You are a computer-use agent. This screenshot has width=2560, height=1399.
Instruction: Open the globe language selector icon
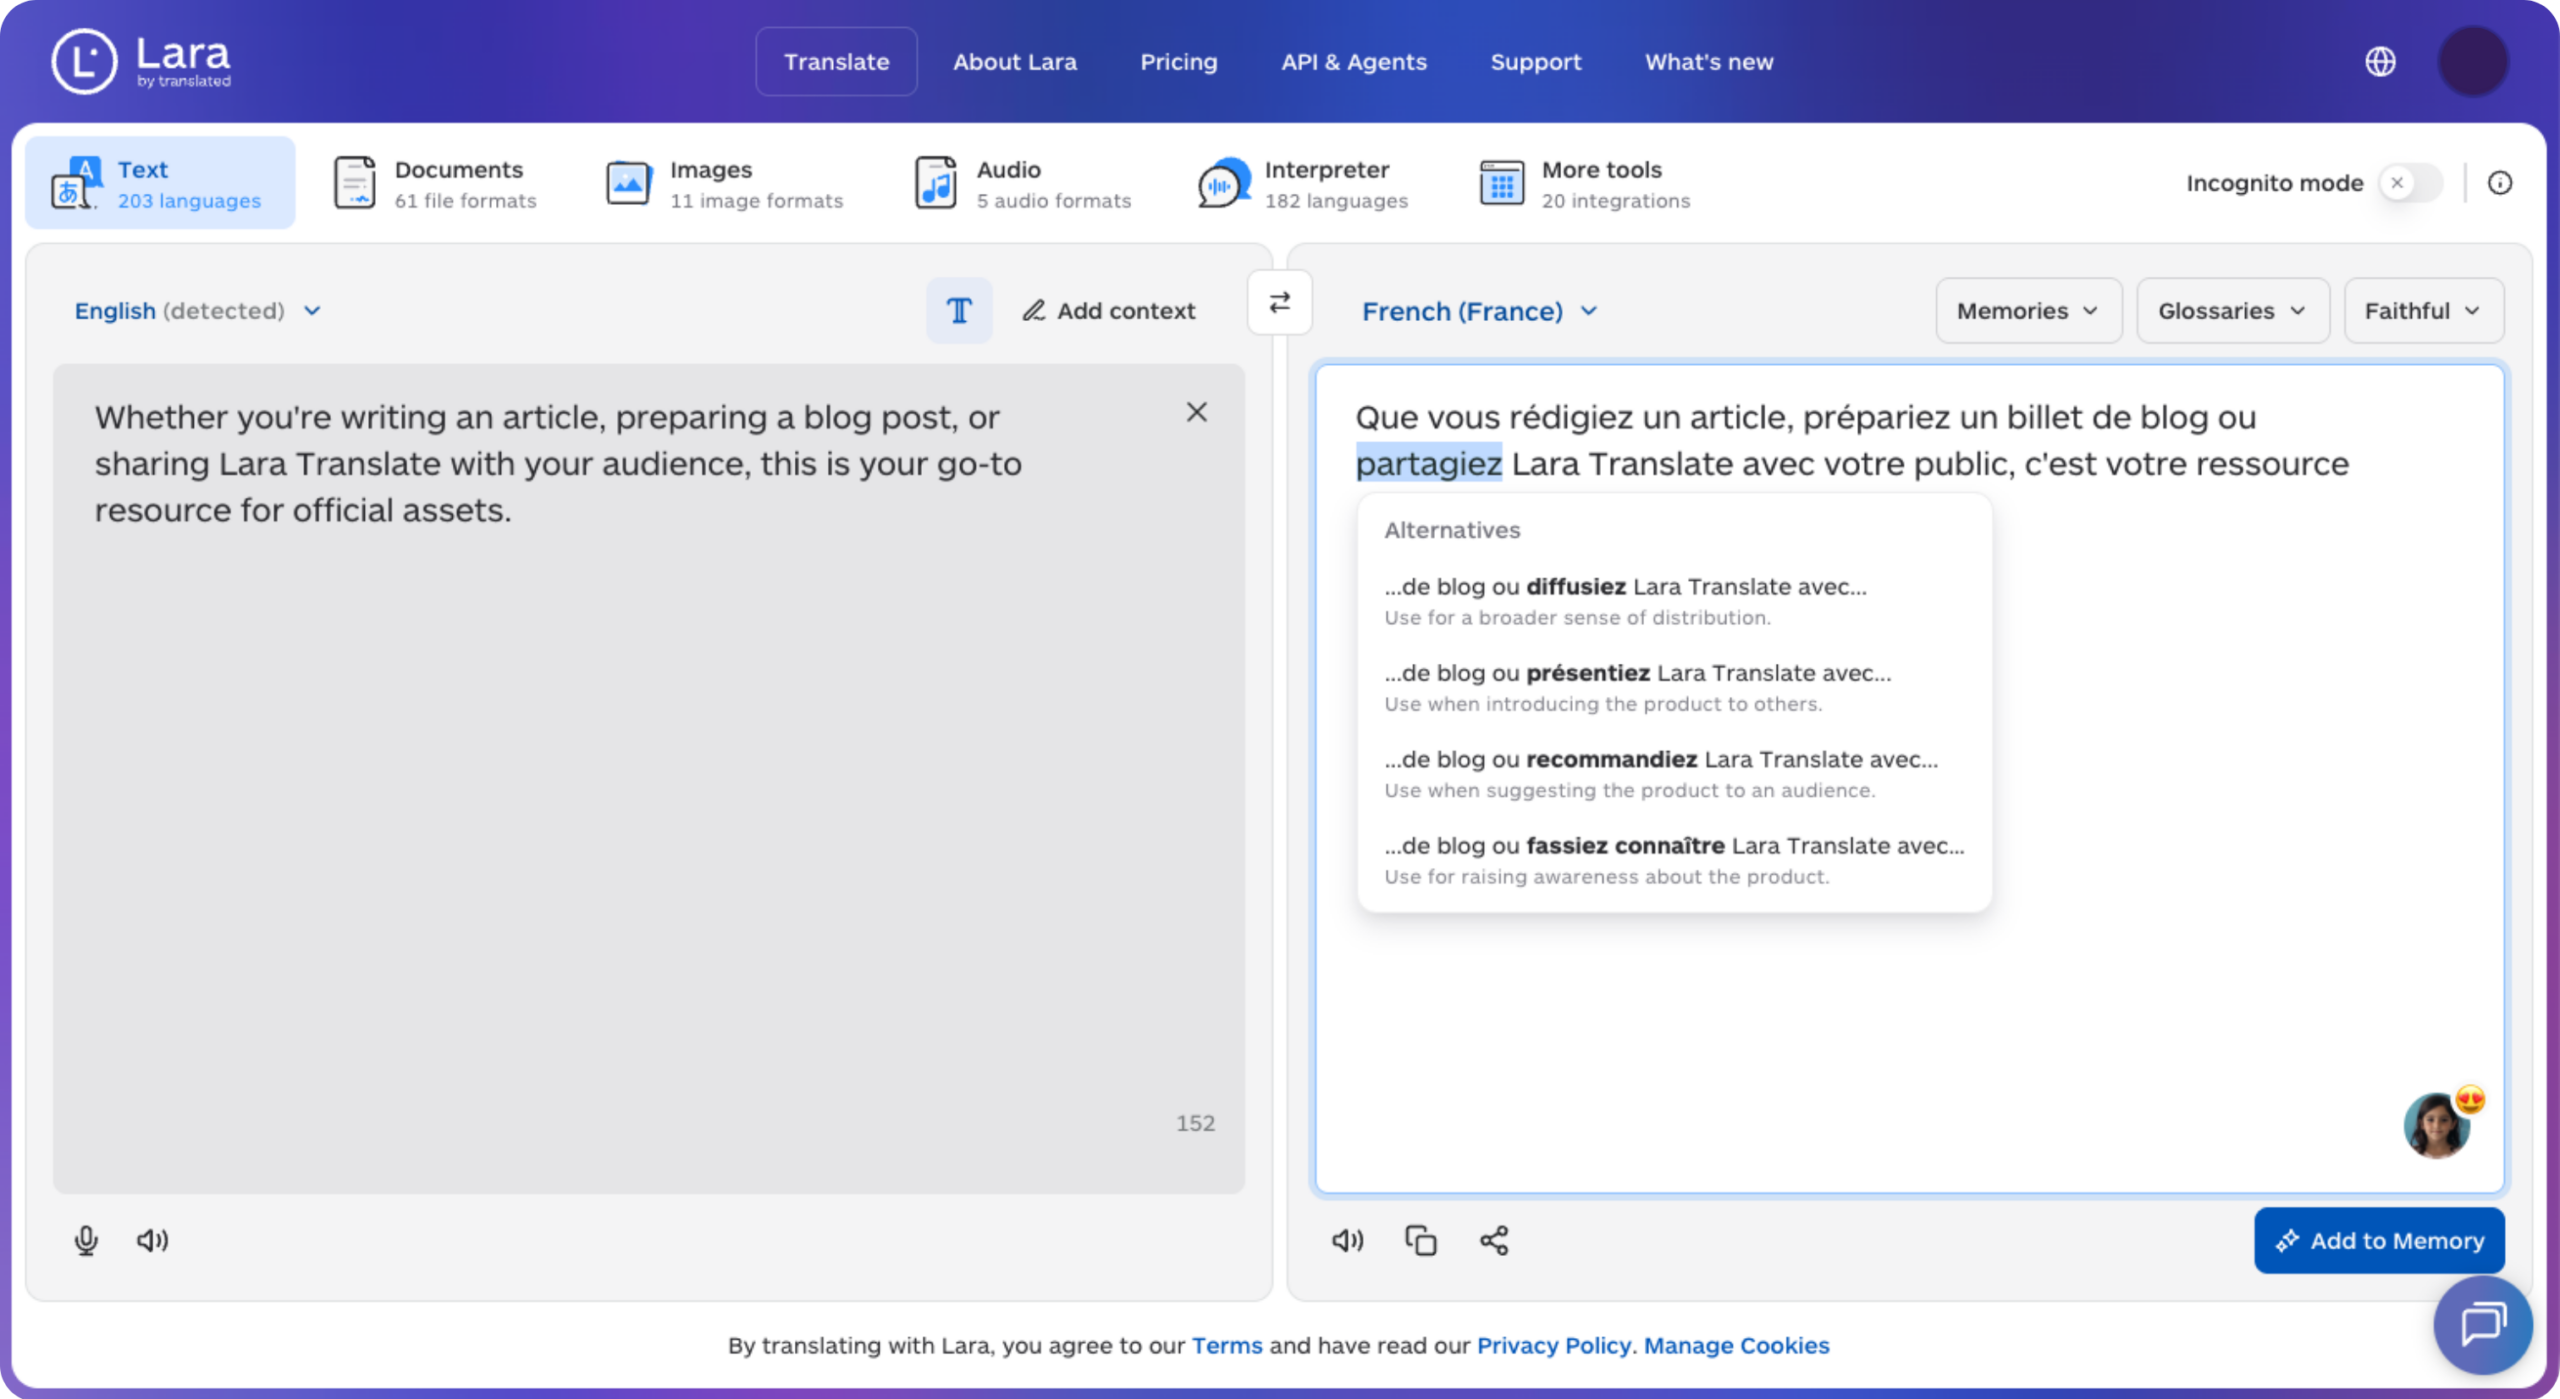(2380, 61)
